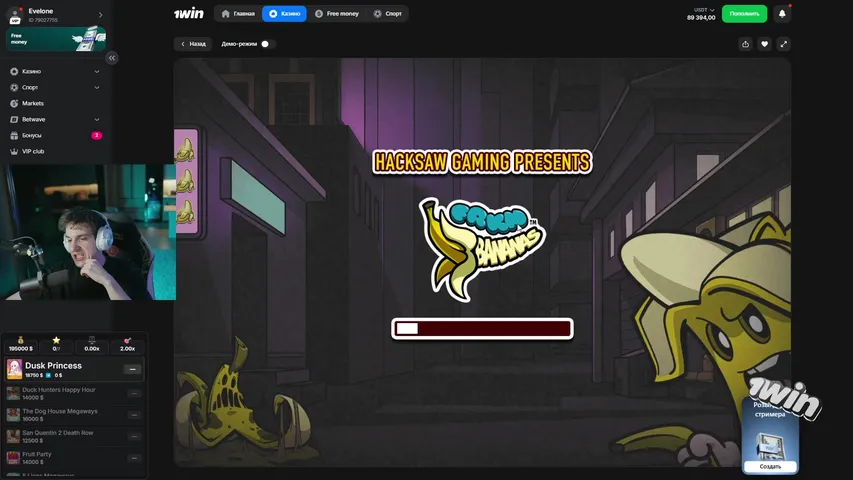
Task: Click San Quentin 2 Death Row title
Action: (x=58, y=433)
